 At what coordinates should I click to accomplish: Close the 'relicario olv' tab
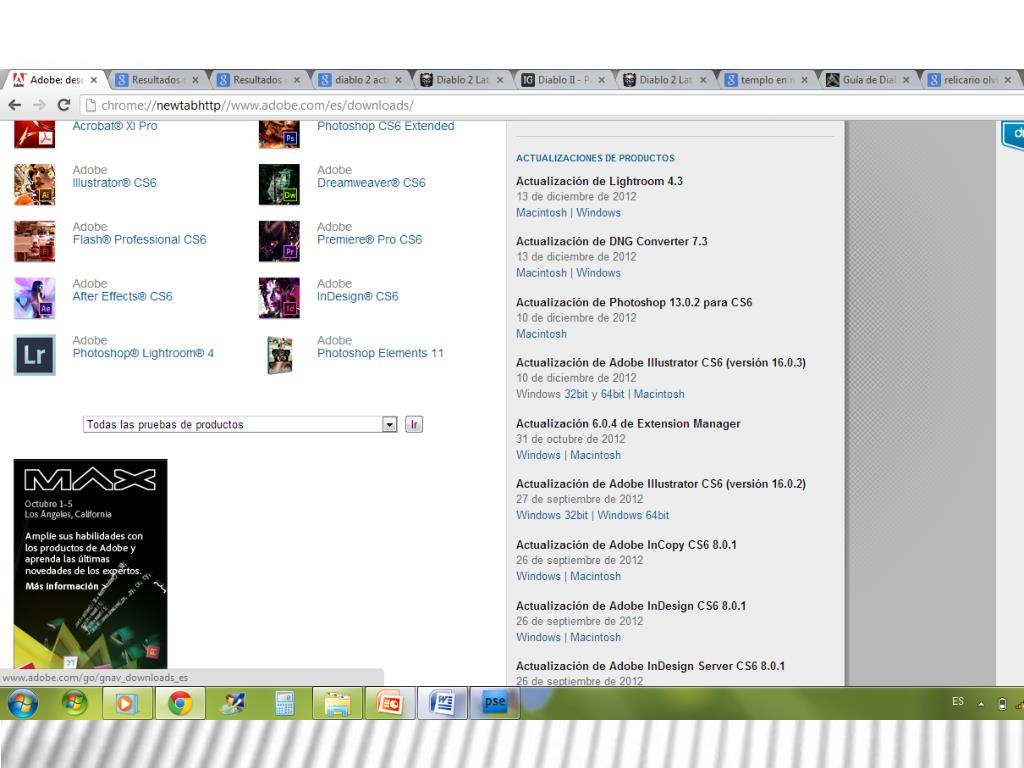(x=1007, y=80)
